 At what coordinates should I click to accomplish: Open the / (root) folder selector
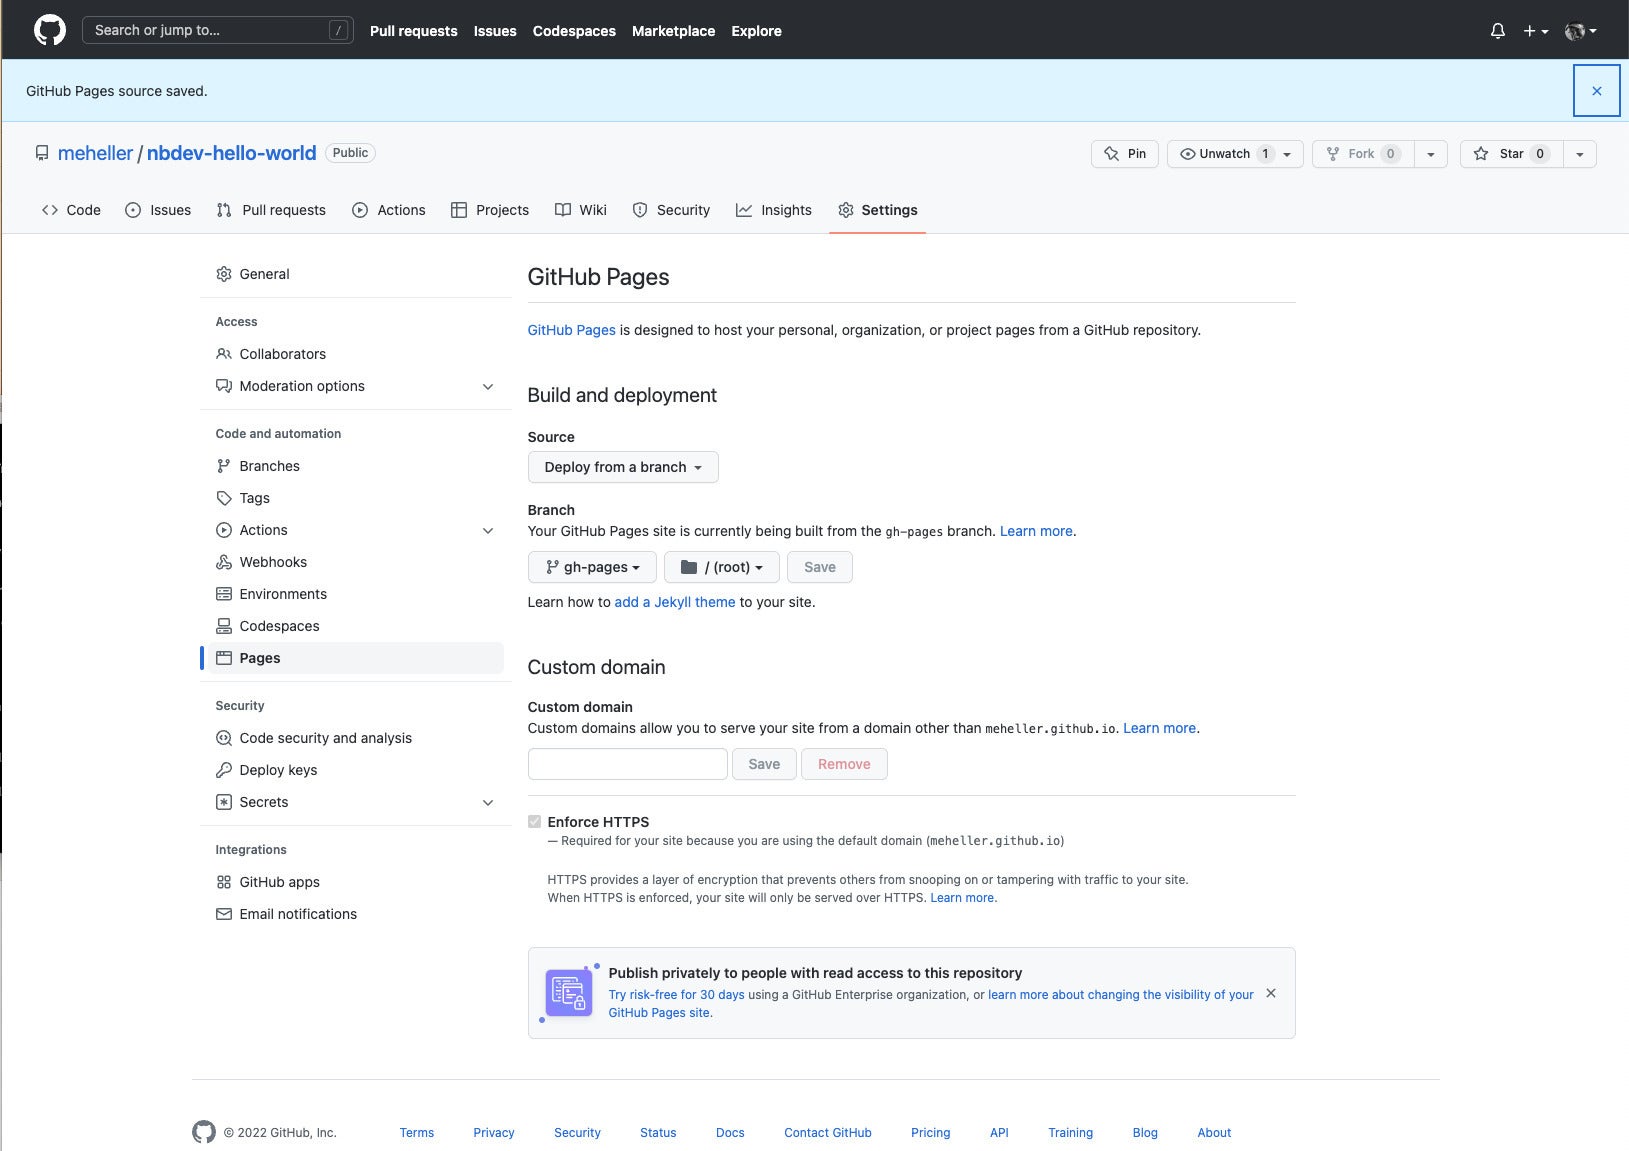pyautogui.click(x=722, y=567)
